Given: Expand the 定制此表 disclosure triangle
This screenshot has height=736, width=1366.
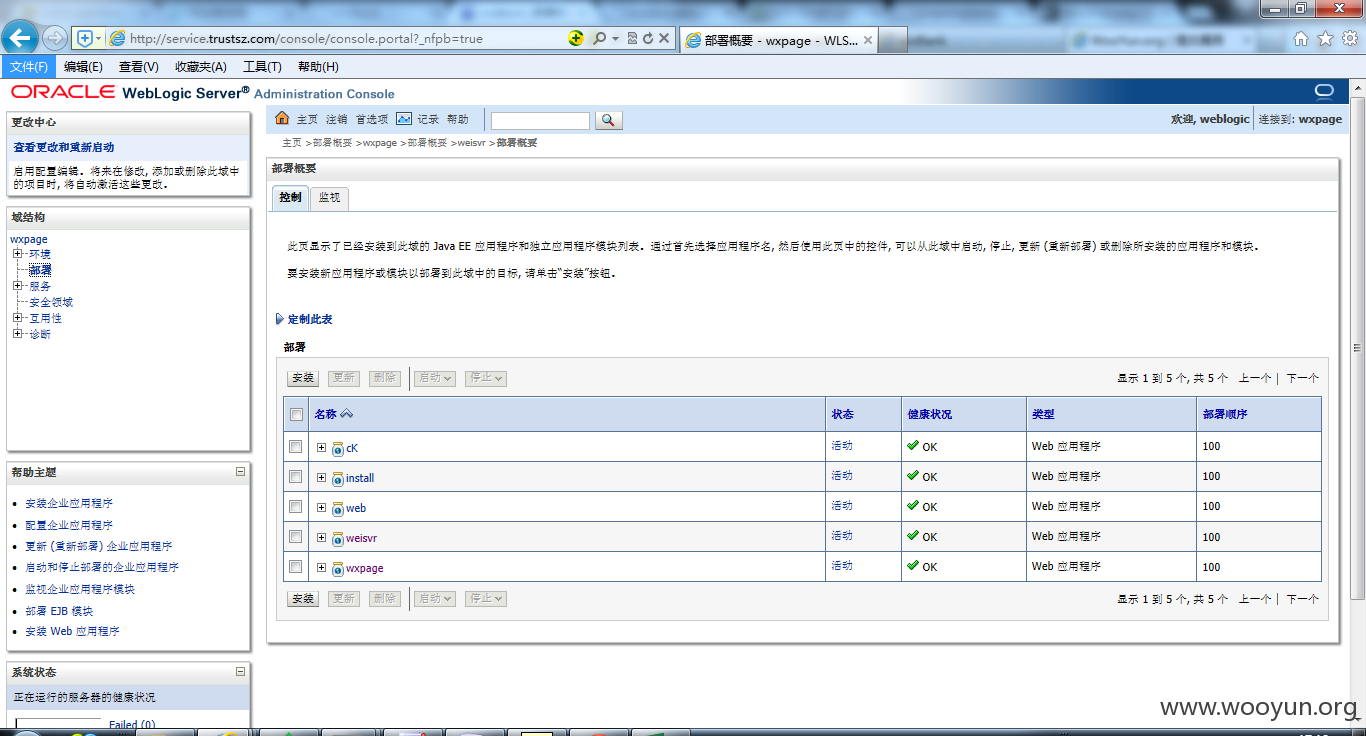Looking at the screenshot, I should click(280, 319).
